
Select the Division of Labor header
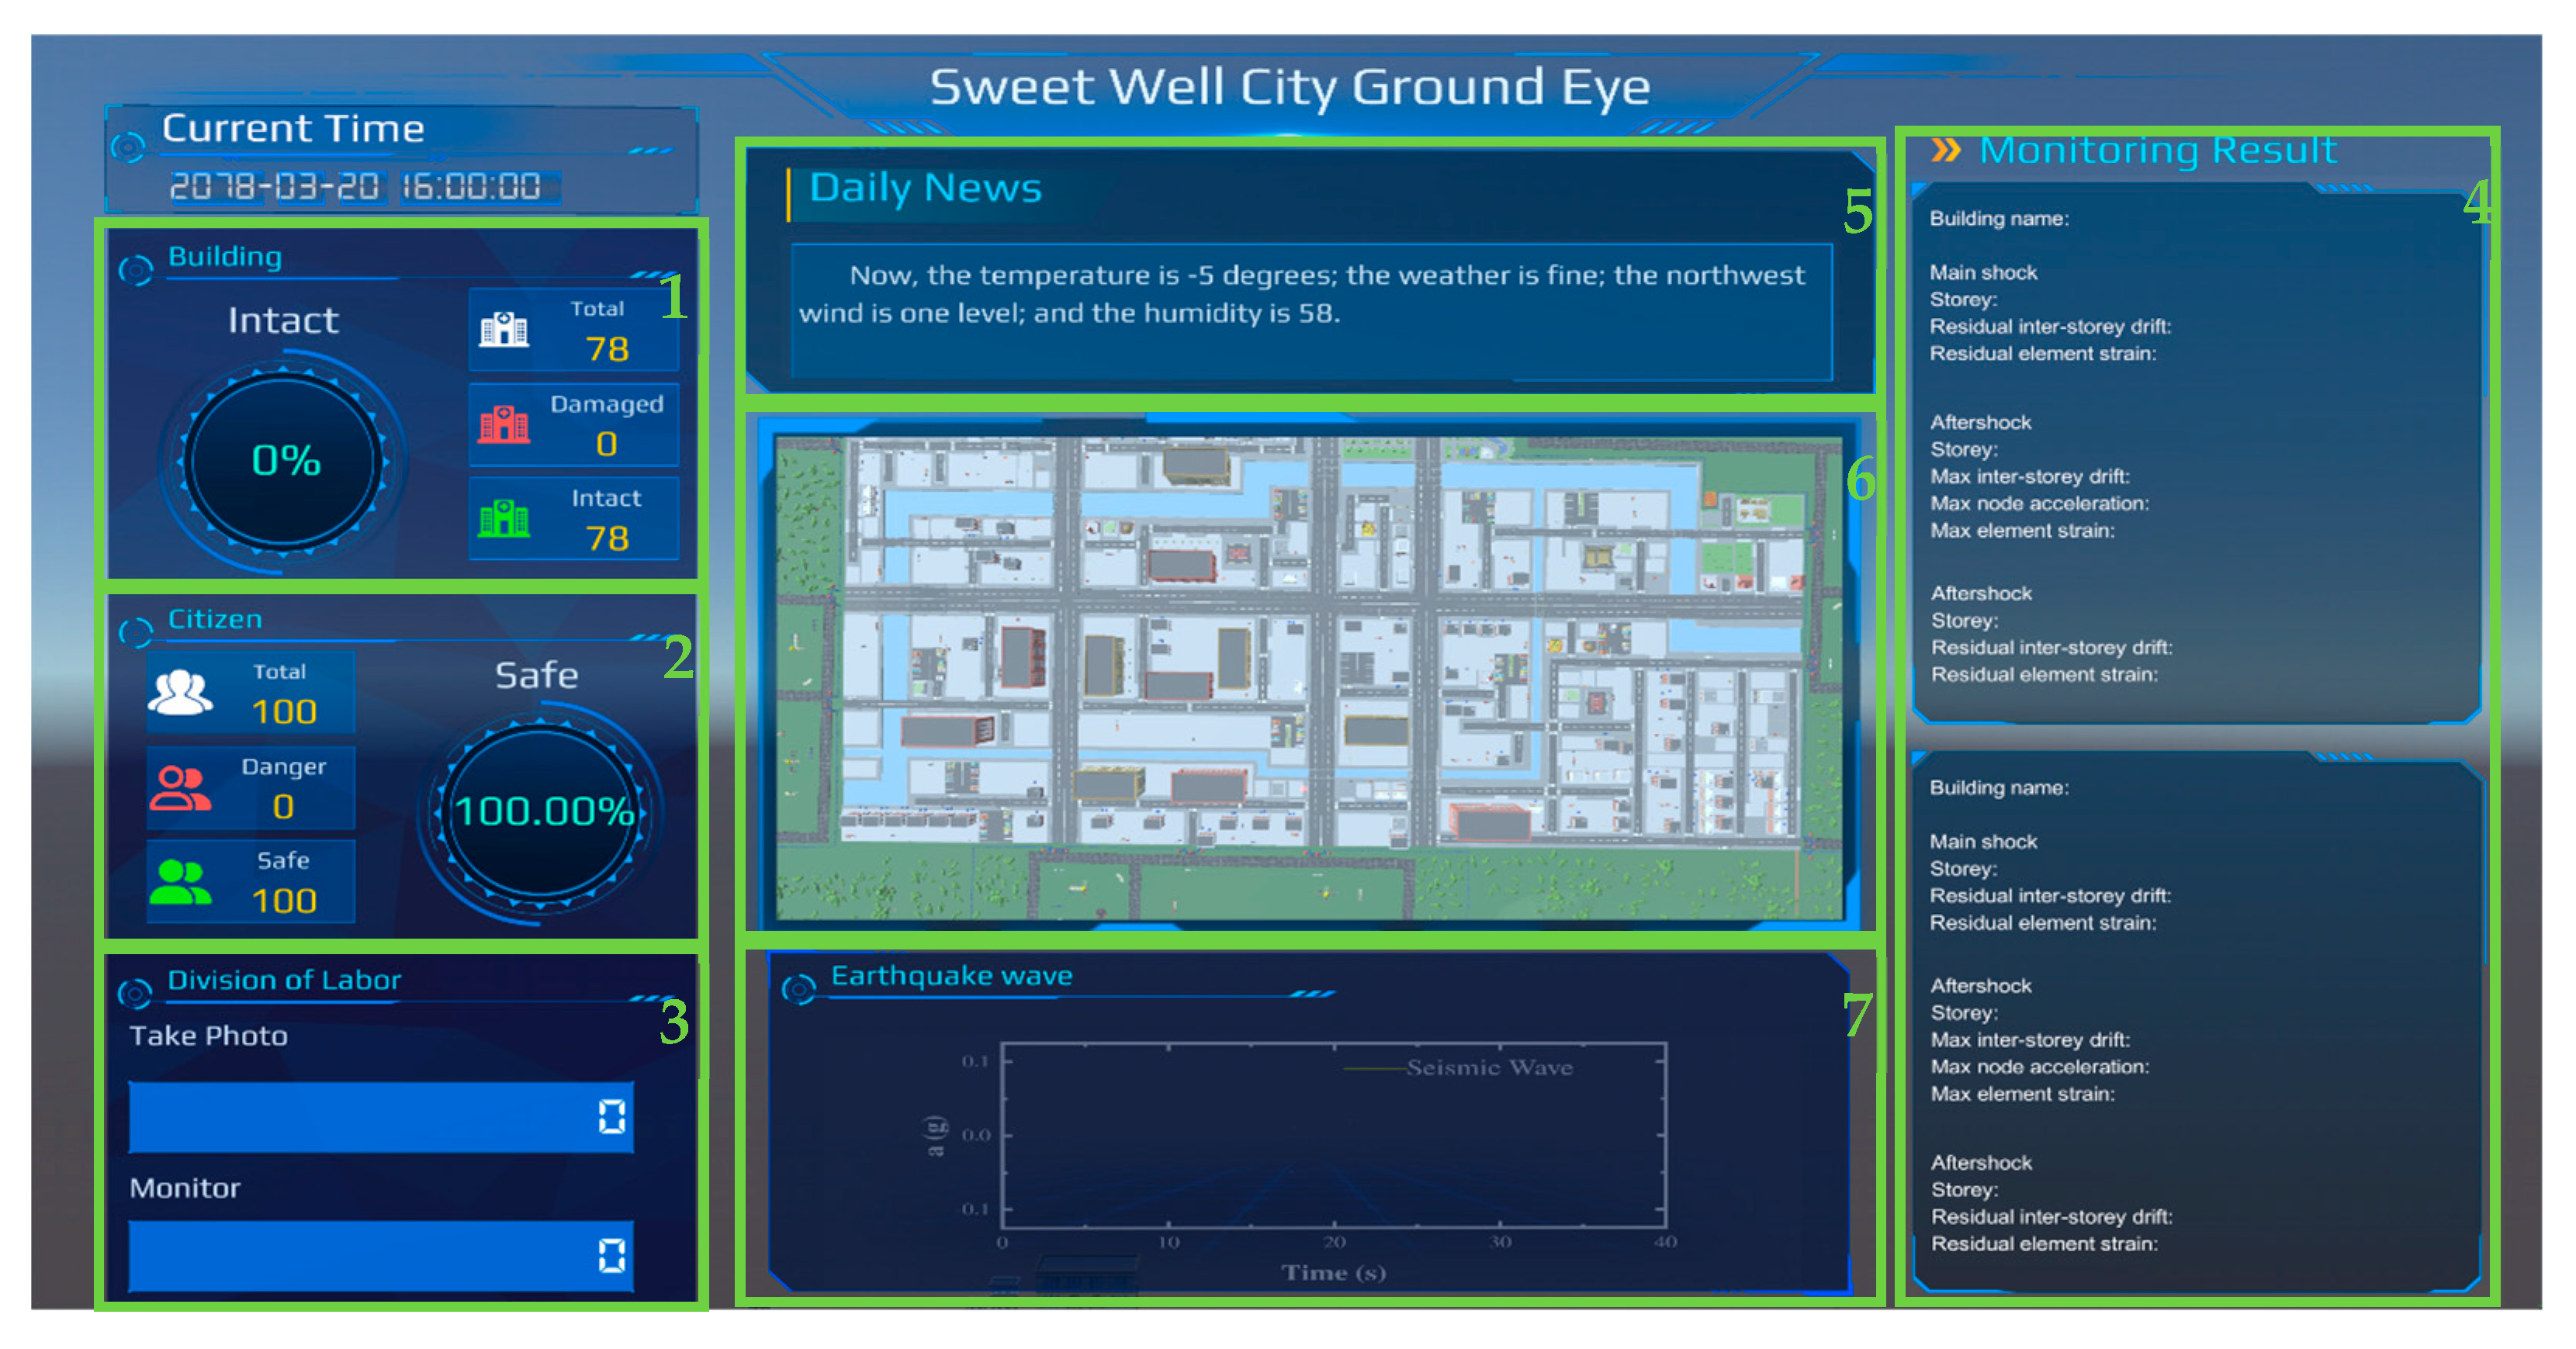coord(284,980)
